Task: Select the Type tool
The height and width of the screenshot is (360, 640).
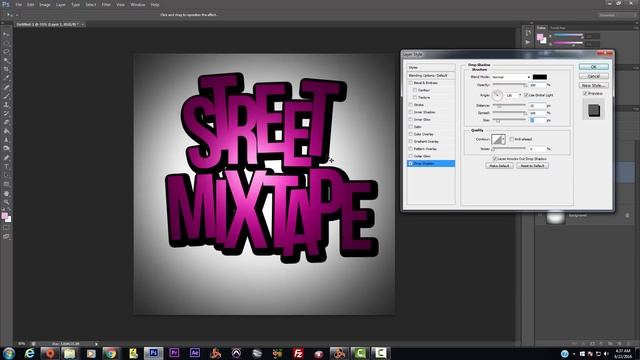Action: [x=6, y=166]
